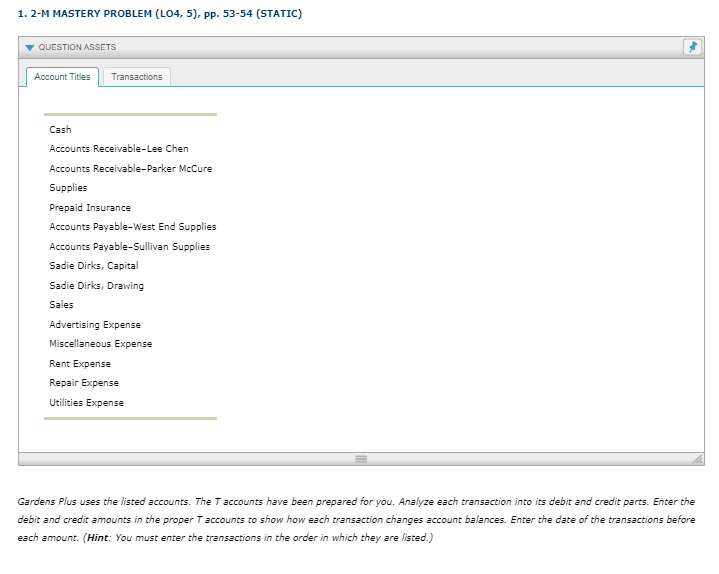Click the Prepaid Insurance account title

[90, 208]
